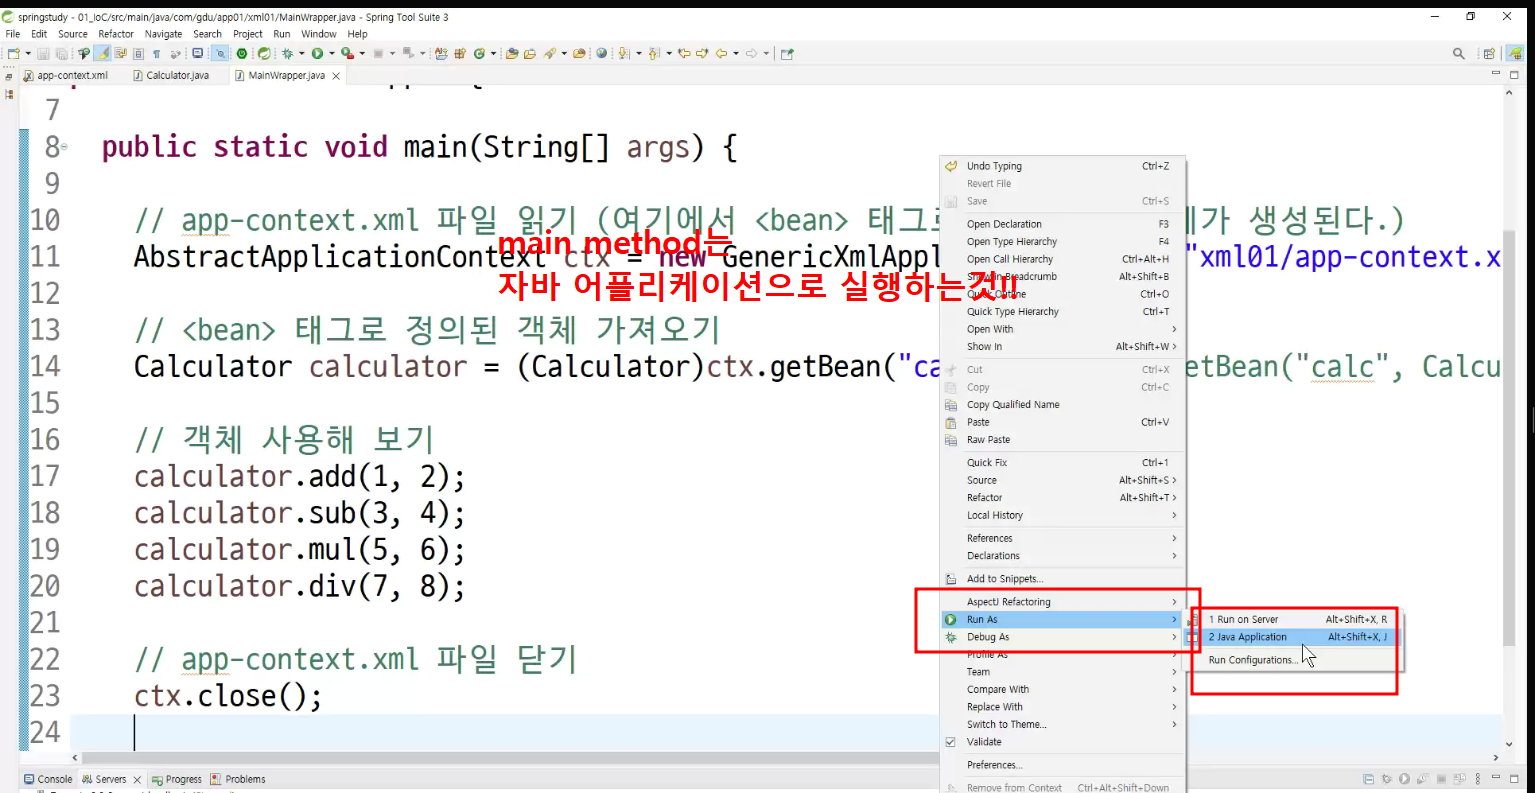This screenshot has height=793, width=1535.
Task: Open dropdown next to Debug bug icon
Action: tap(301, 53)
